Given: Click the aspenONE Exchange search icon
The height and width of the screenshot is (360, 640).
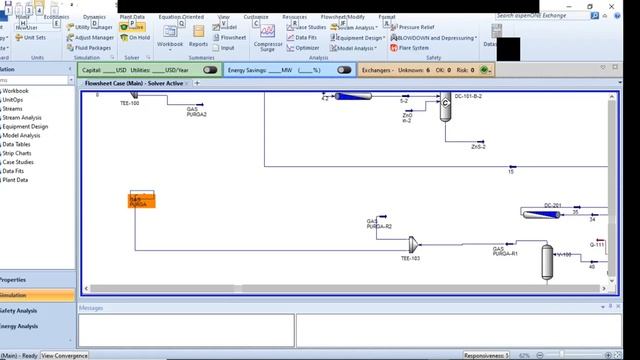Looking at the screenshot, I should point(595,16).
